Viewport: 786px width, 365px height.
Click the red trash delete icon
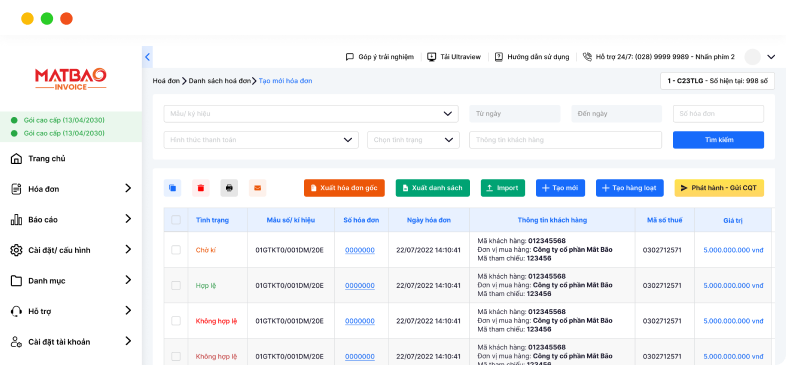pyautogui.click(x=201, y=188)
